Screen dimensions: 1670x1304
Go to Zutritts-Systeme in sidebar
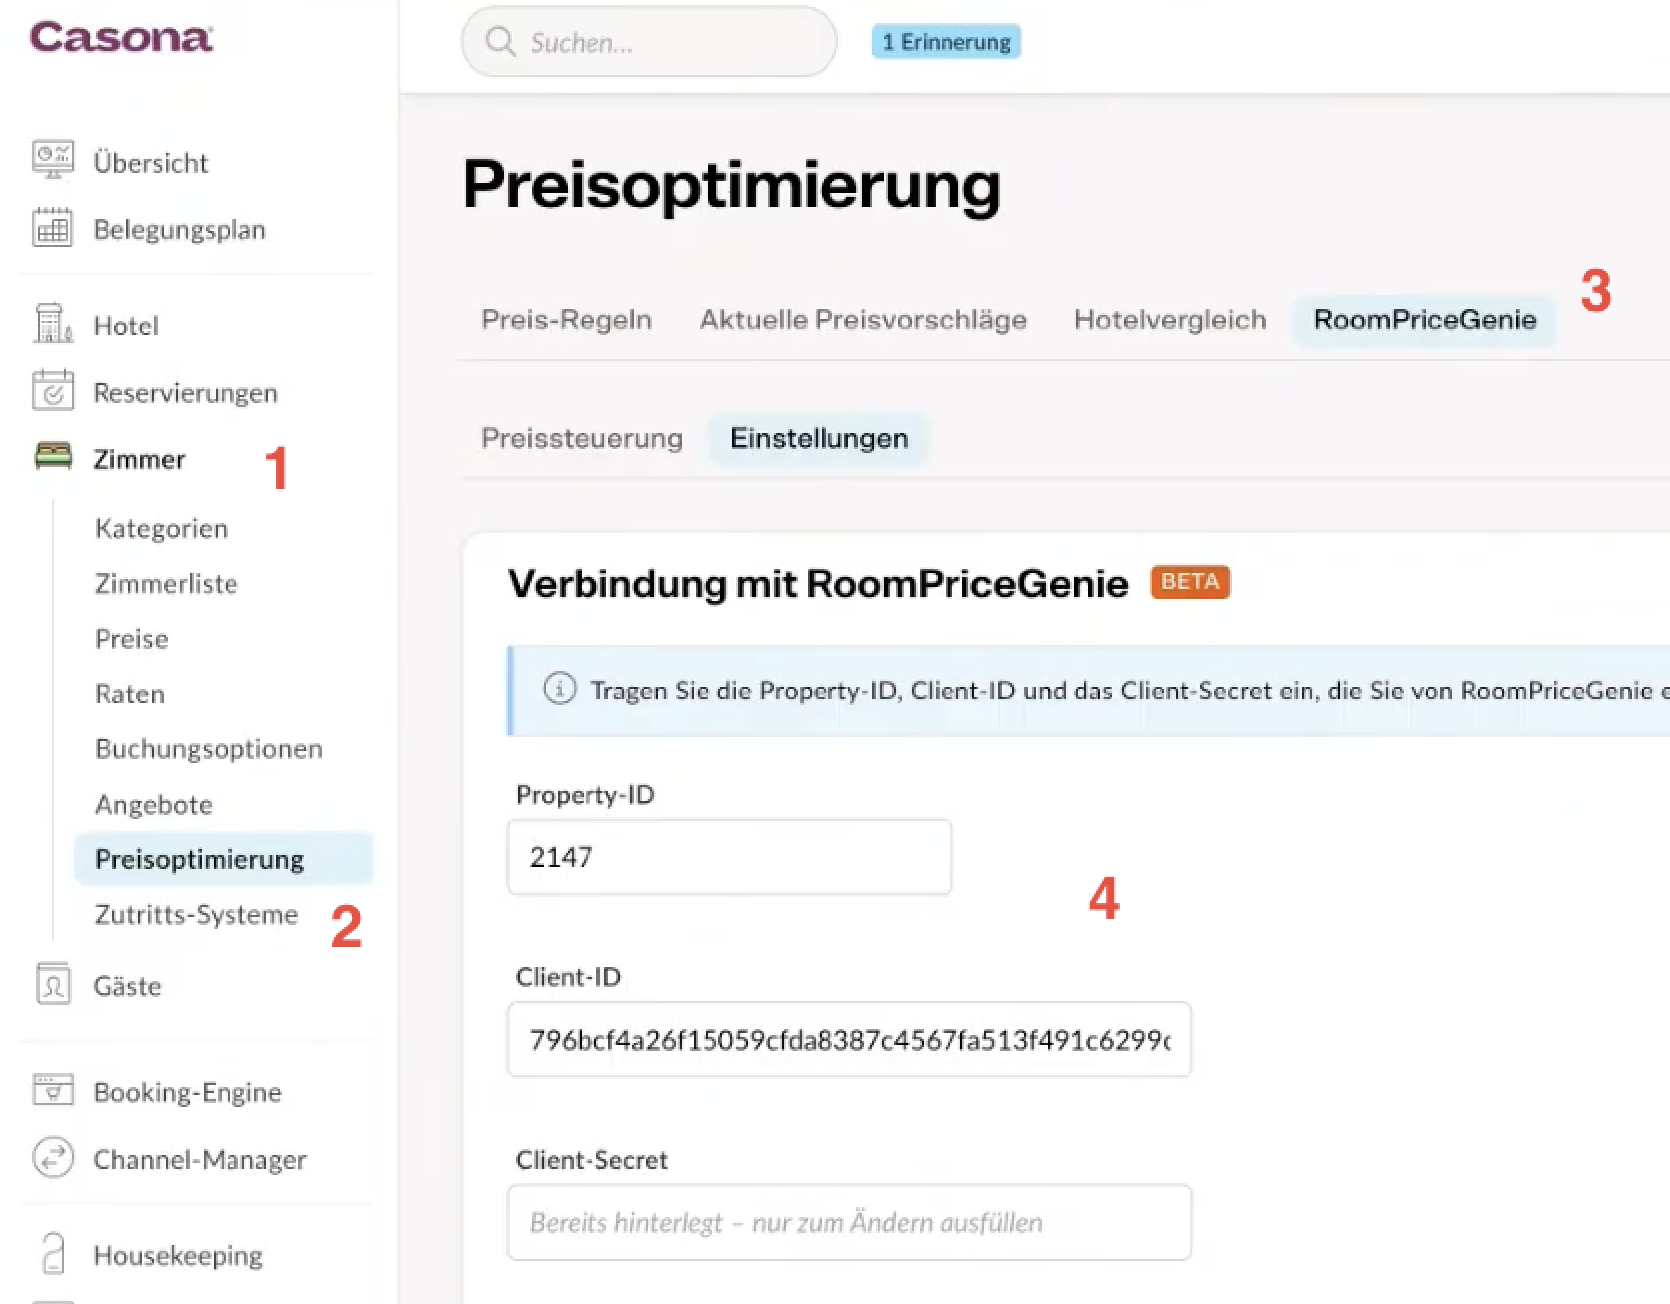(x=196, y=914)
